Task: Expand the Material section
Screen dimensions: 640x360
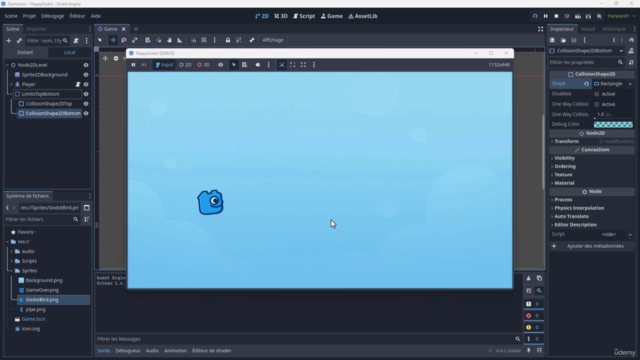Action: tap(564, 183)
